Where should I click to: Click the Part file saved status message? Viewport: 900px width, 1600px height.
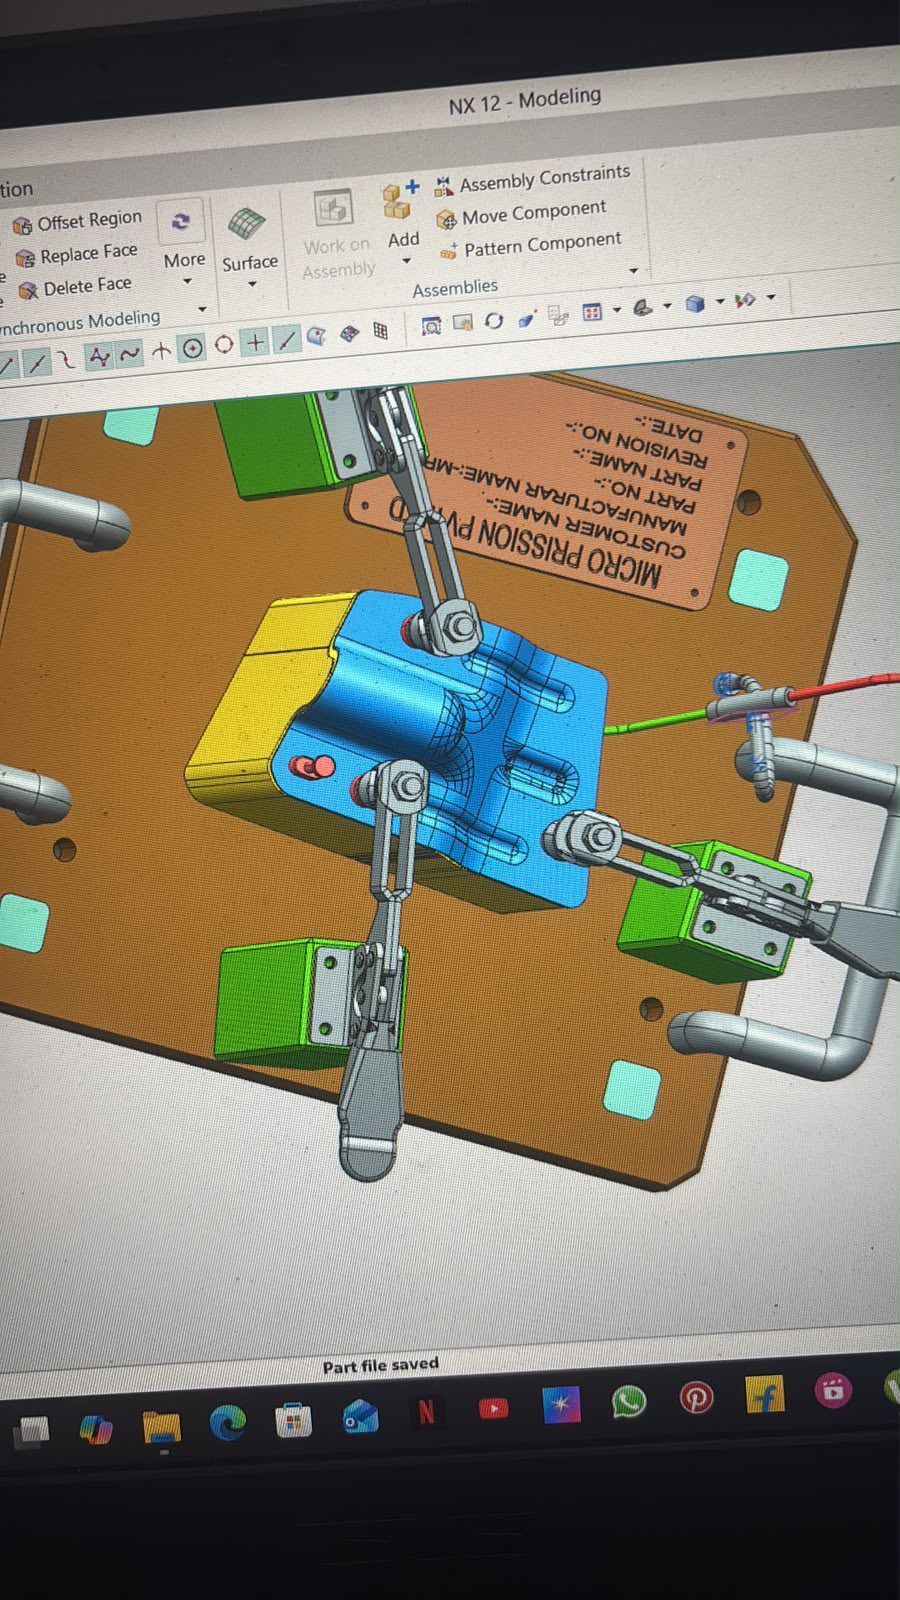(380, 1365)
